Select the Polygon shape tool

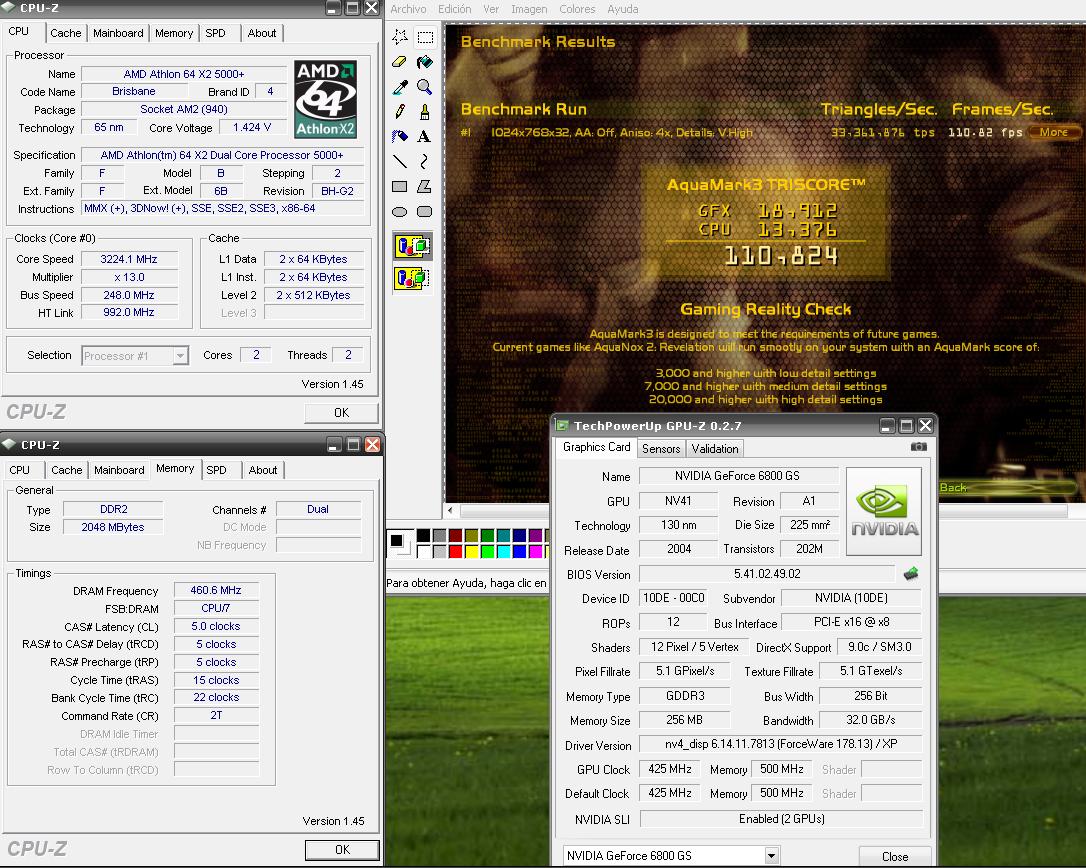point(425,186)
